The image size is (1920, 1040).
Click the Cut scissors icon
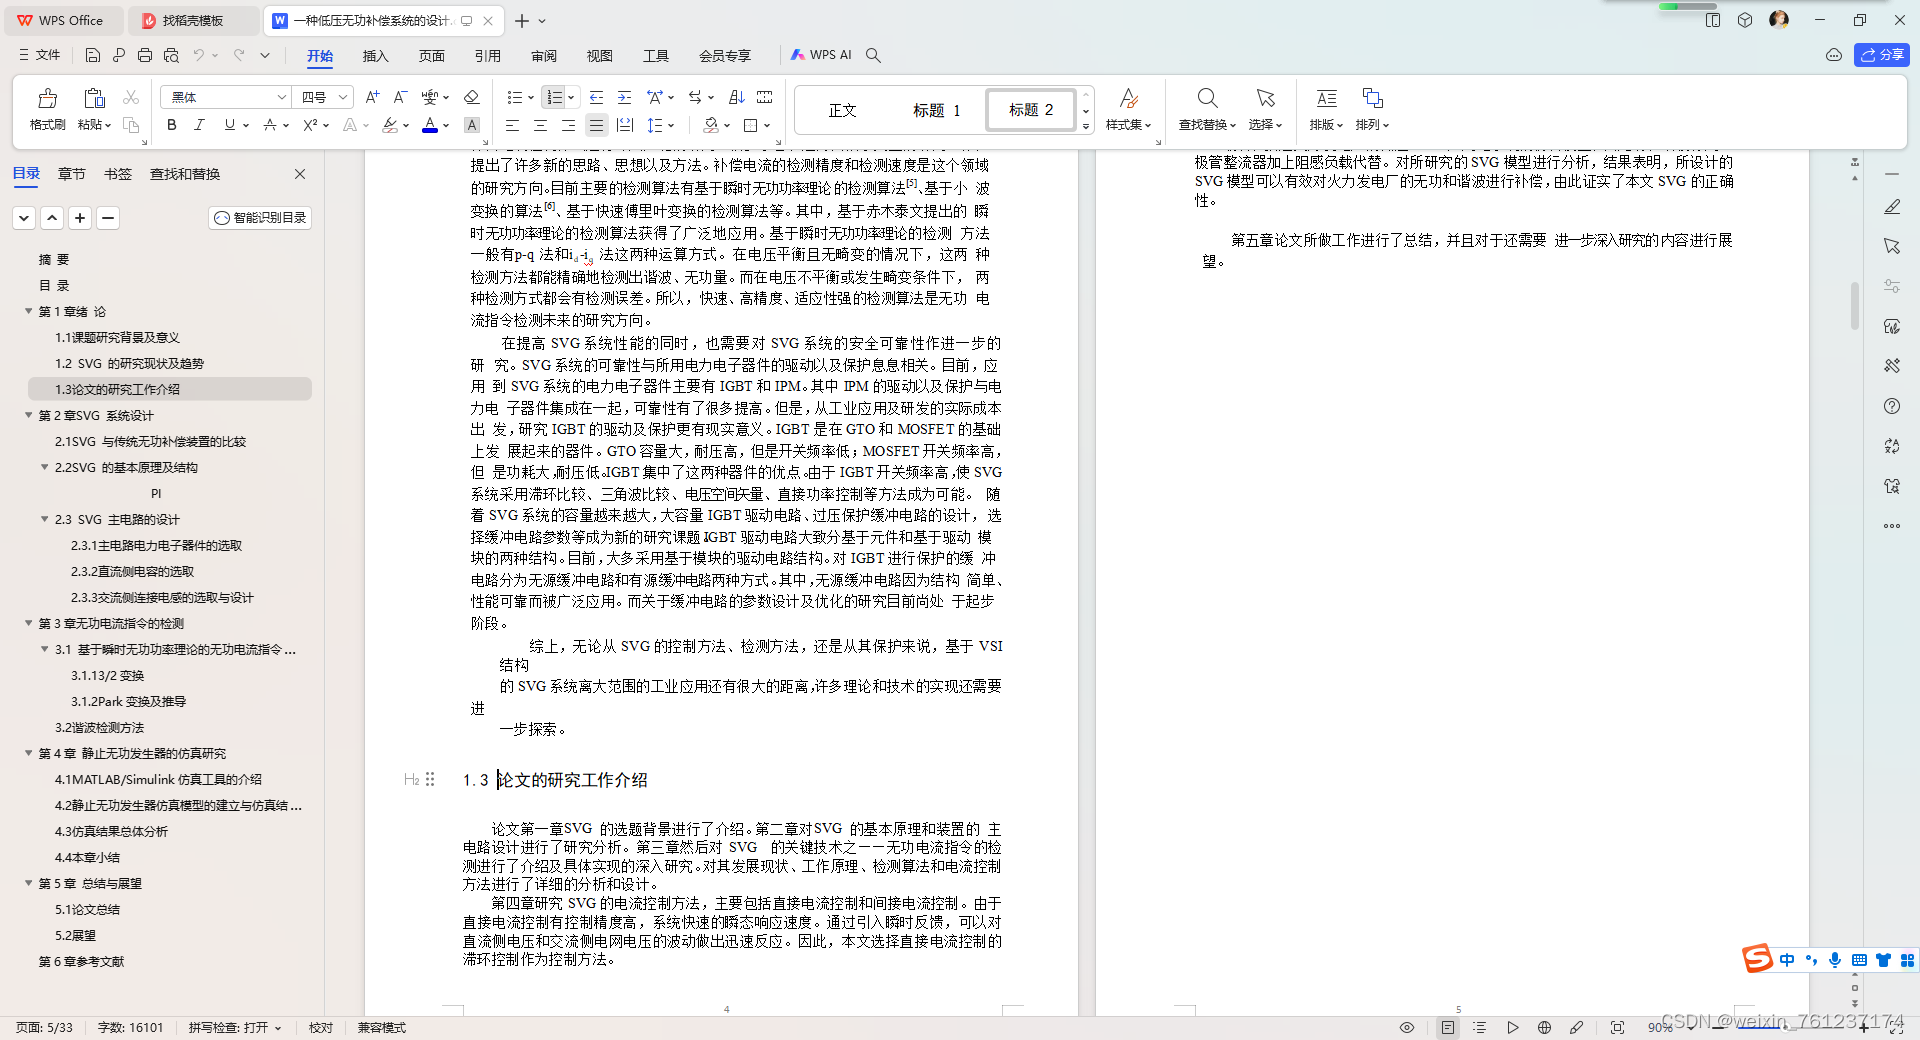131,97
